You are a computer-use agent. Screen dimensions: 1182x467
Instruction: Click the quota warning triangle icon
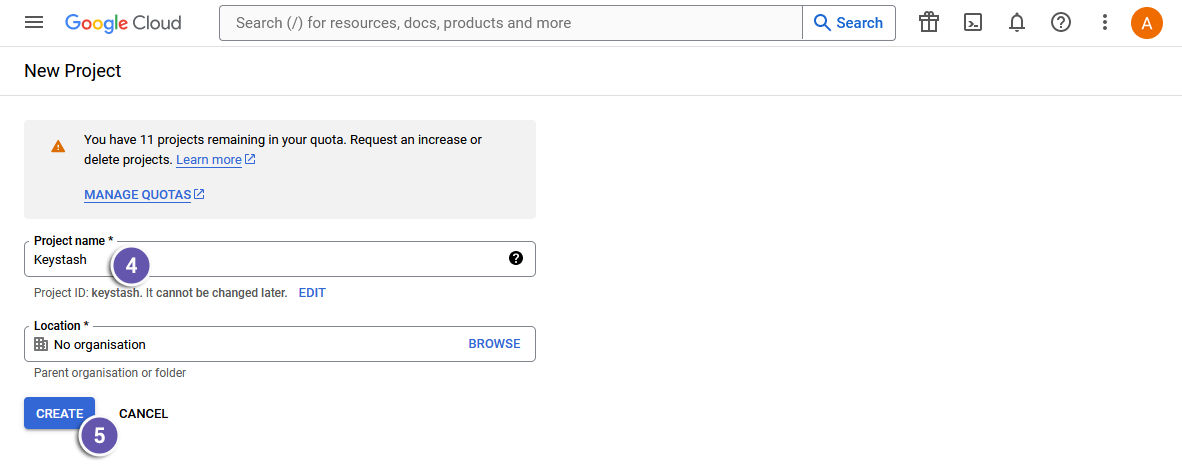(x=58, y=146)
